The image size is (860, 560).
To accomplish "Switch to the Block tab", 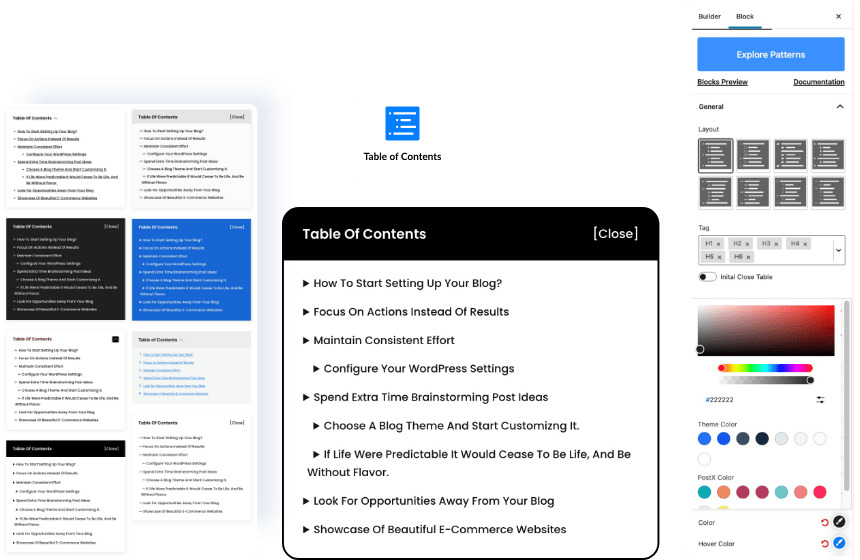I will coord(745,16).
